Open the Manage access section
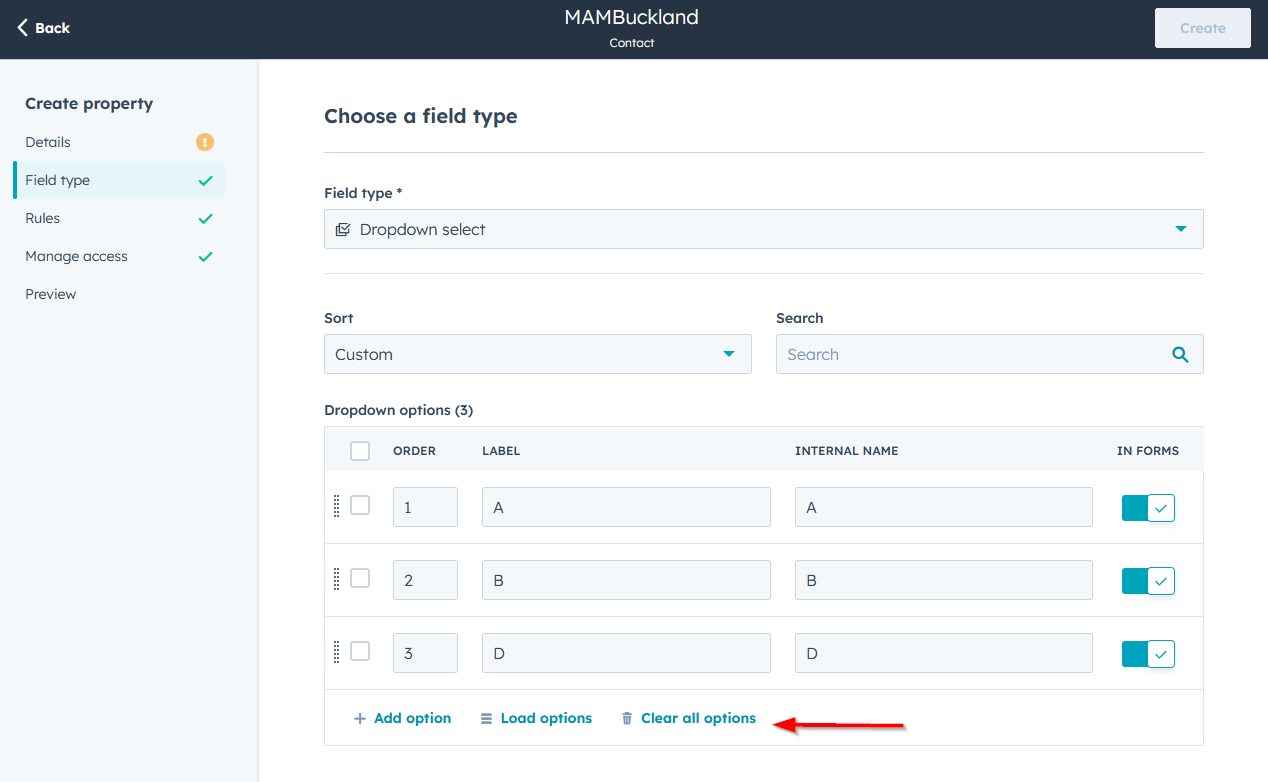The image size is (1268, 782). point(76,256)
